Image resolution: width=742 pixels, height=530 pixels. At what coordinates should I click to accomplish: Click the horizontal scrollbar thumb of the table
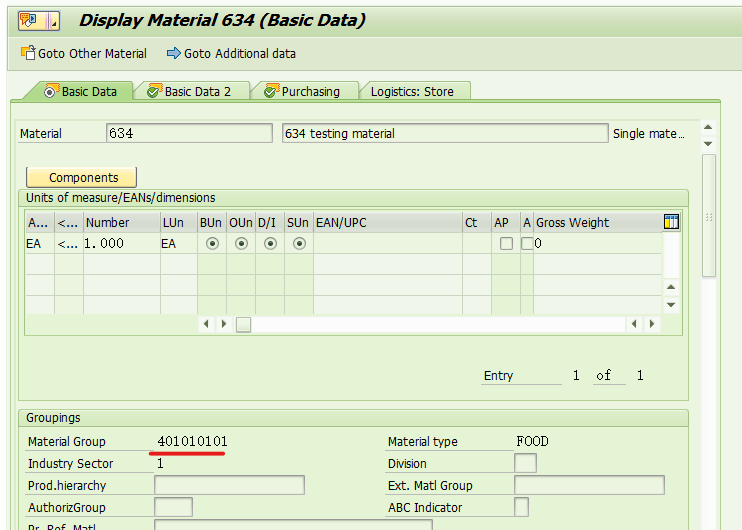tap(243, 325)
